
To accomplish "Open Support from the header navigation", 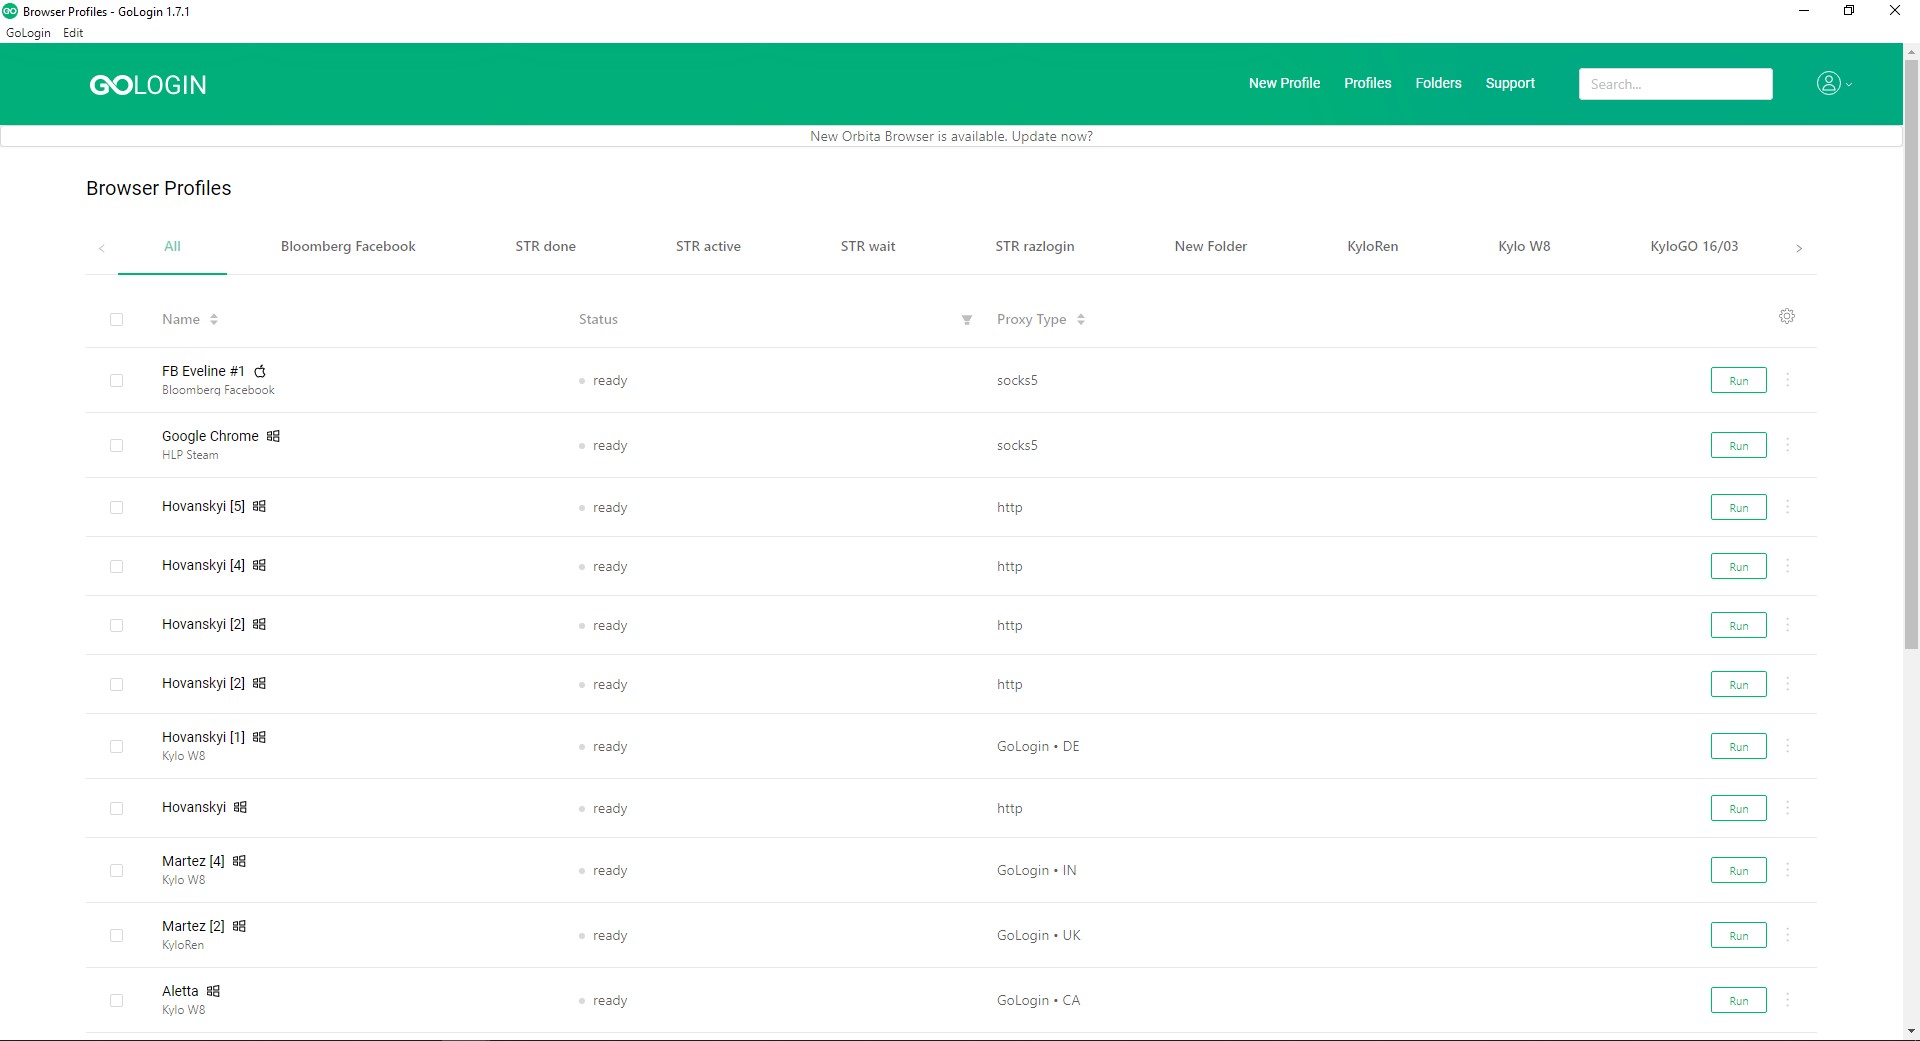I will point(1510,83).
